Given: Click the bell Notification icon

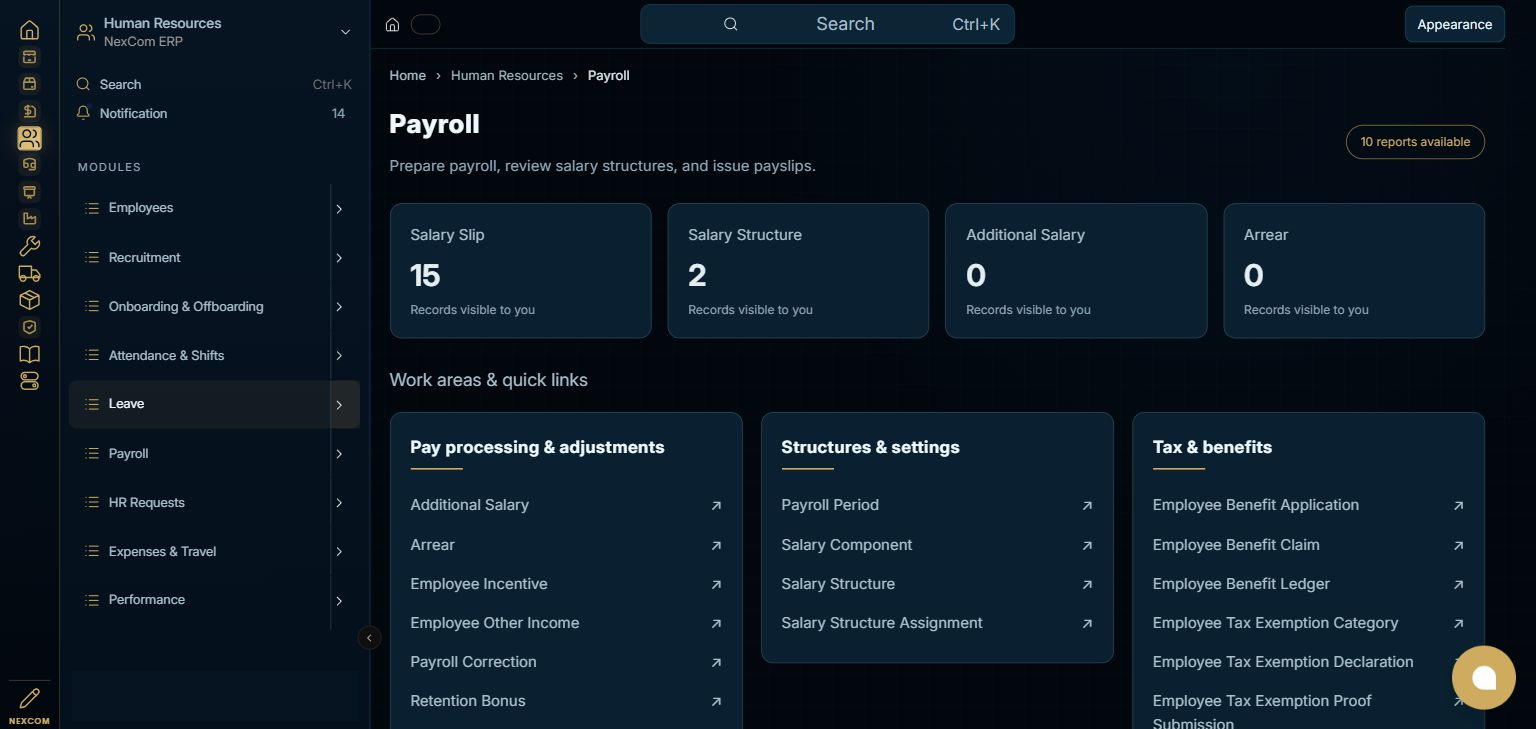Looking at the screenshot, I should pyautogui.click(x=83, y=113).
